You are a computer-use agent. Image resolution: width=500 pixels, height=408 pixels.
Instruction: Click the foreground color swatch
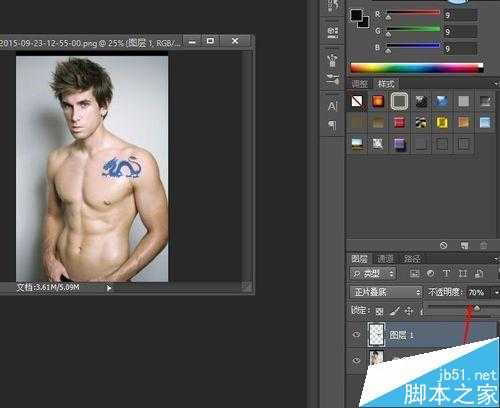pos(356,15)
